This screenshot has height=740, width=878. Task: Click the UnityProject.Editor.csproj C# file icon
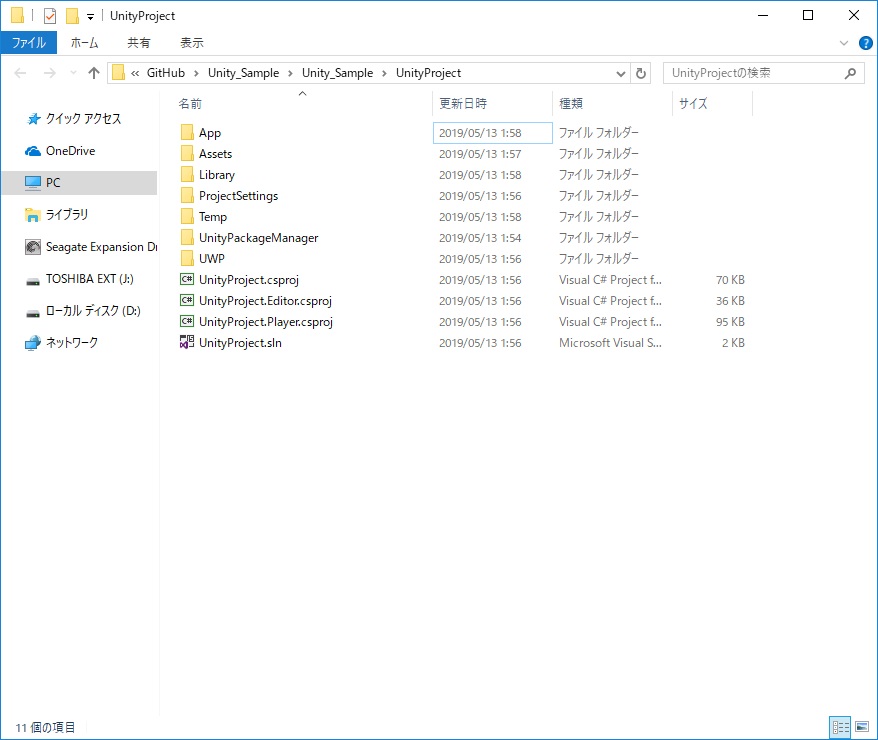click(187, 301)
